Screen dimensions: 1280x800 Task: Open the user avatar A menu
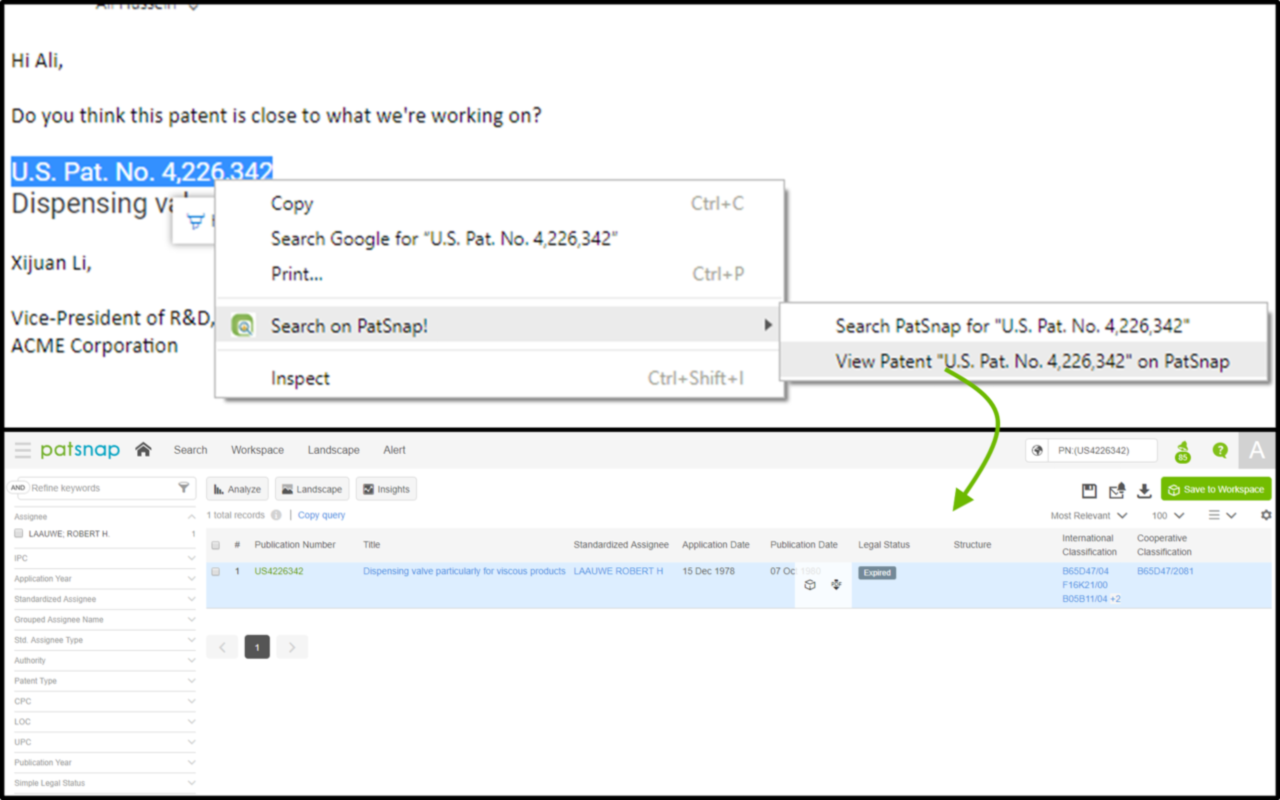pos(1257,450)
